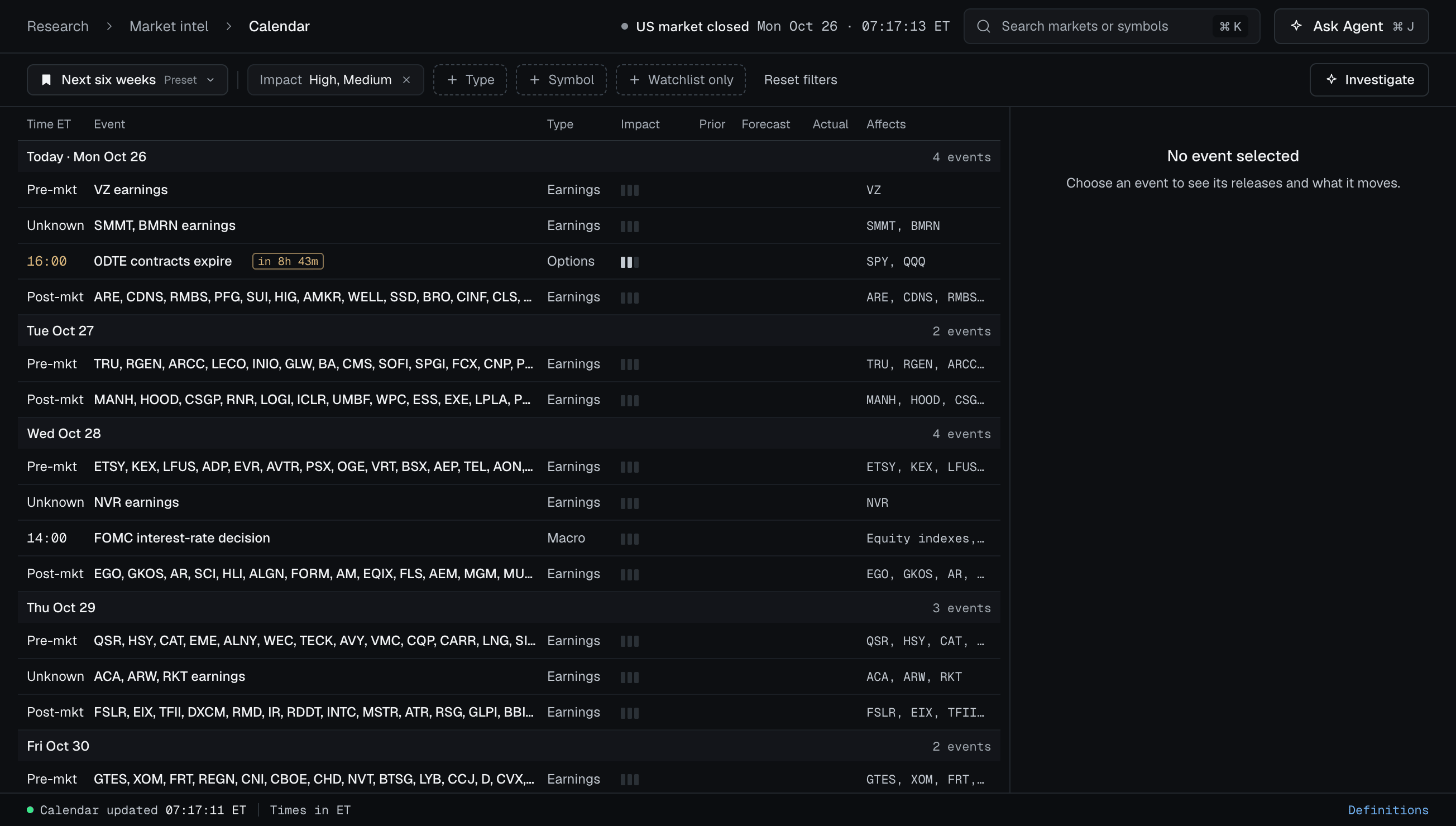
Task: Open the Next six weeks preset dropdown
Action: tap(127, 80)
